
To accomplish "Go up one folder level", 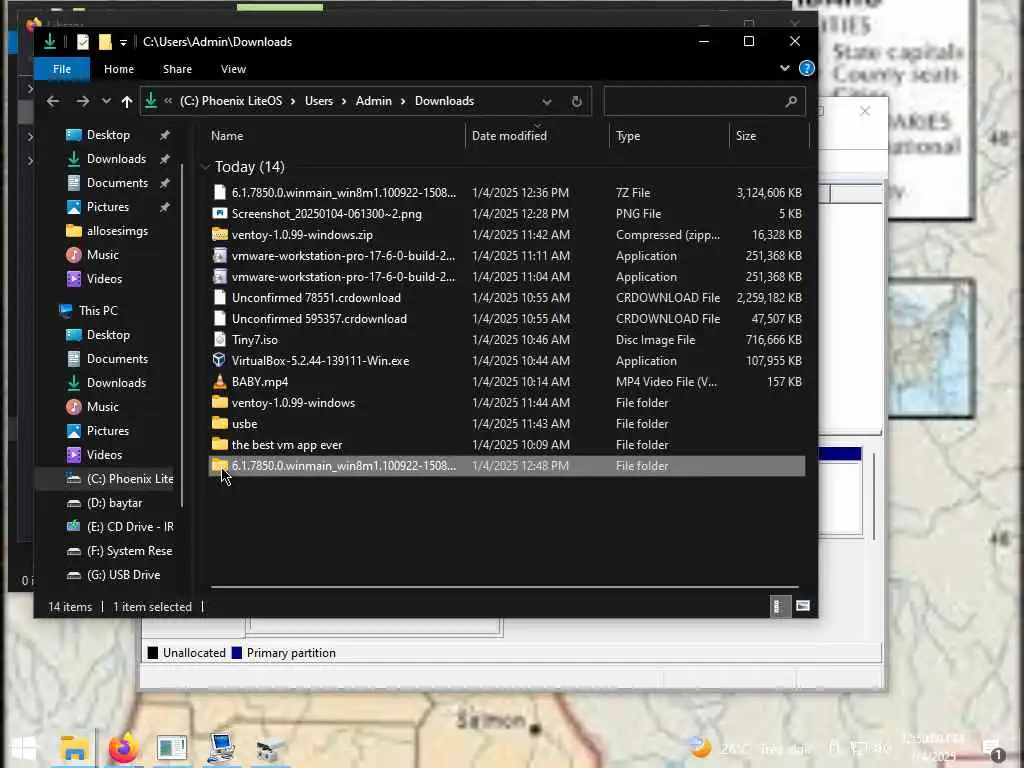I will pyautogui.click(x=127, y=101).
